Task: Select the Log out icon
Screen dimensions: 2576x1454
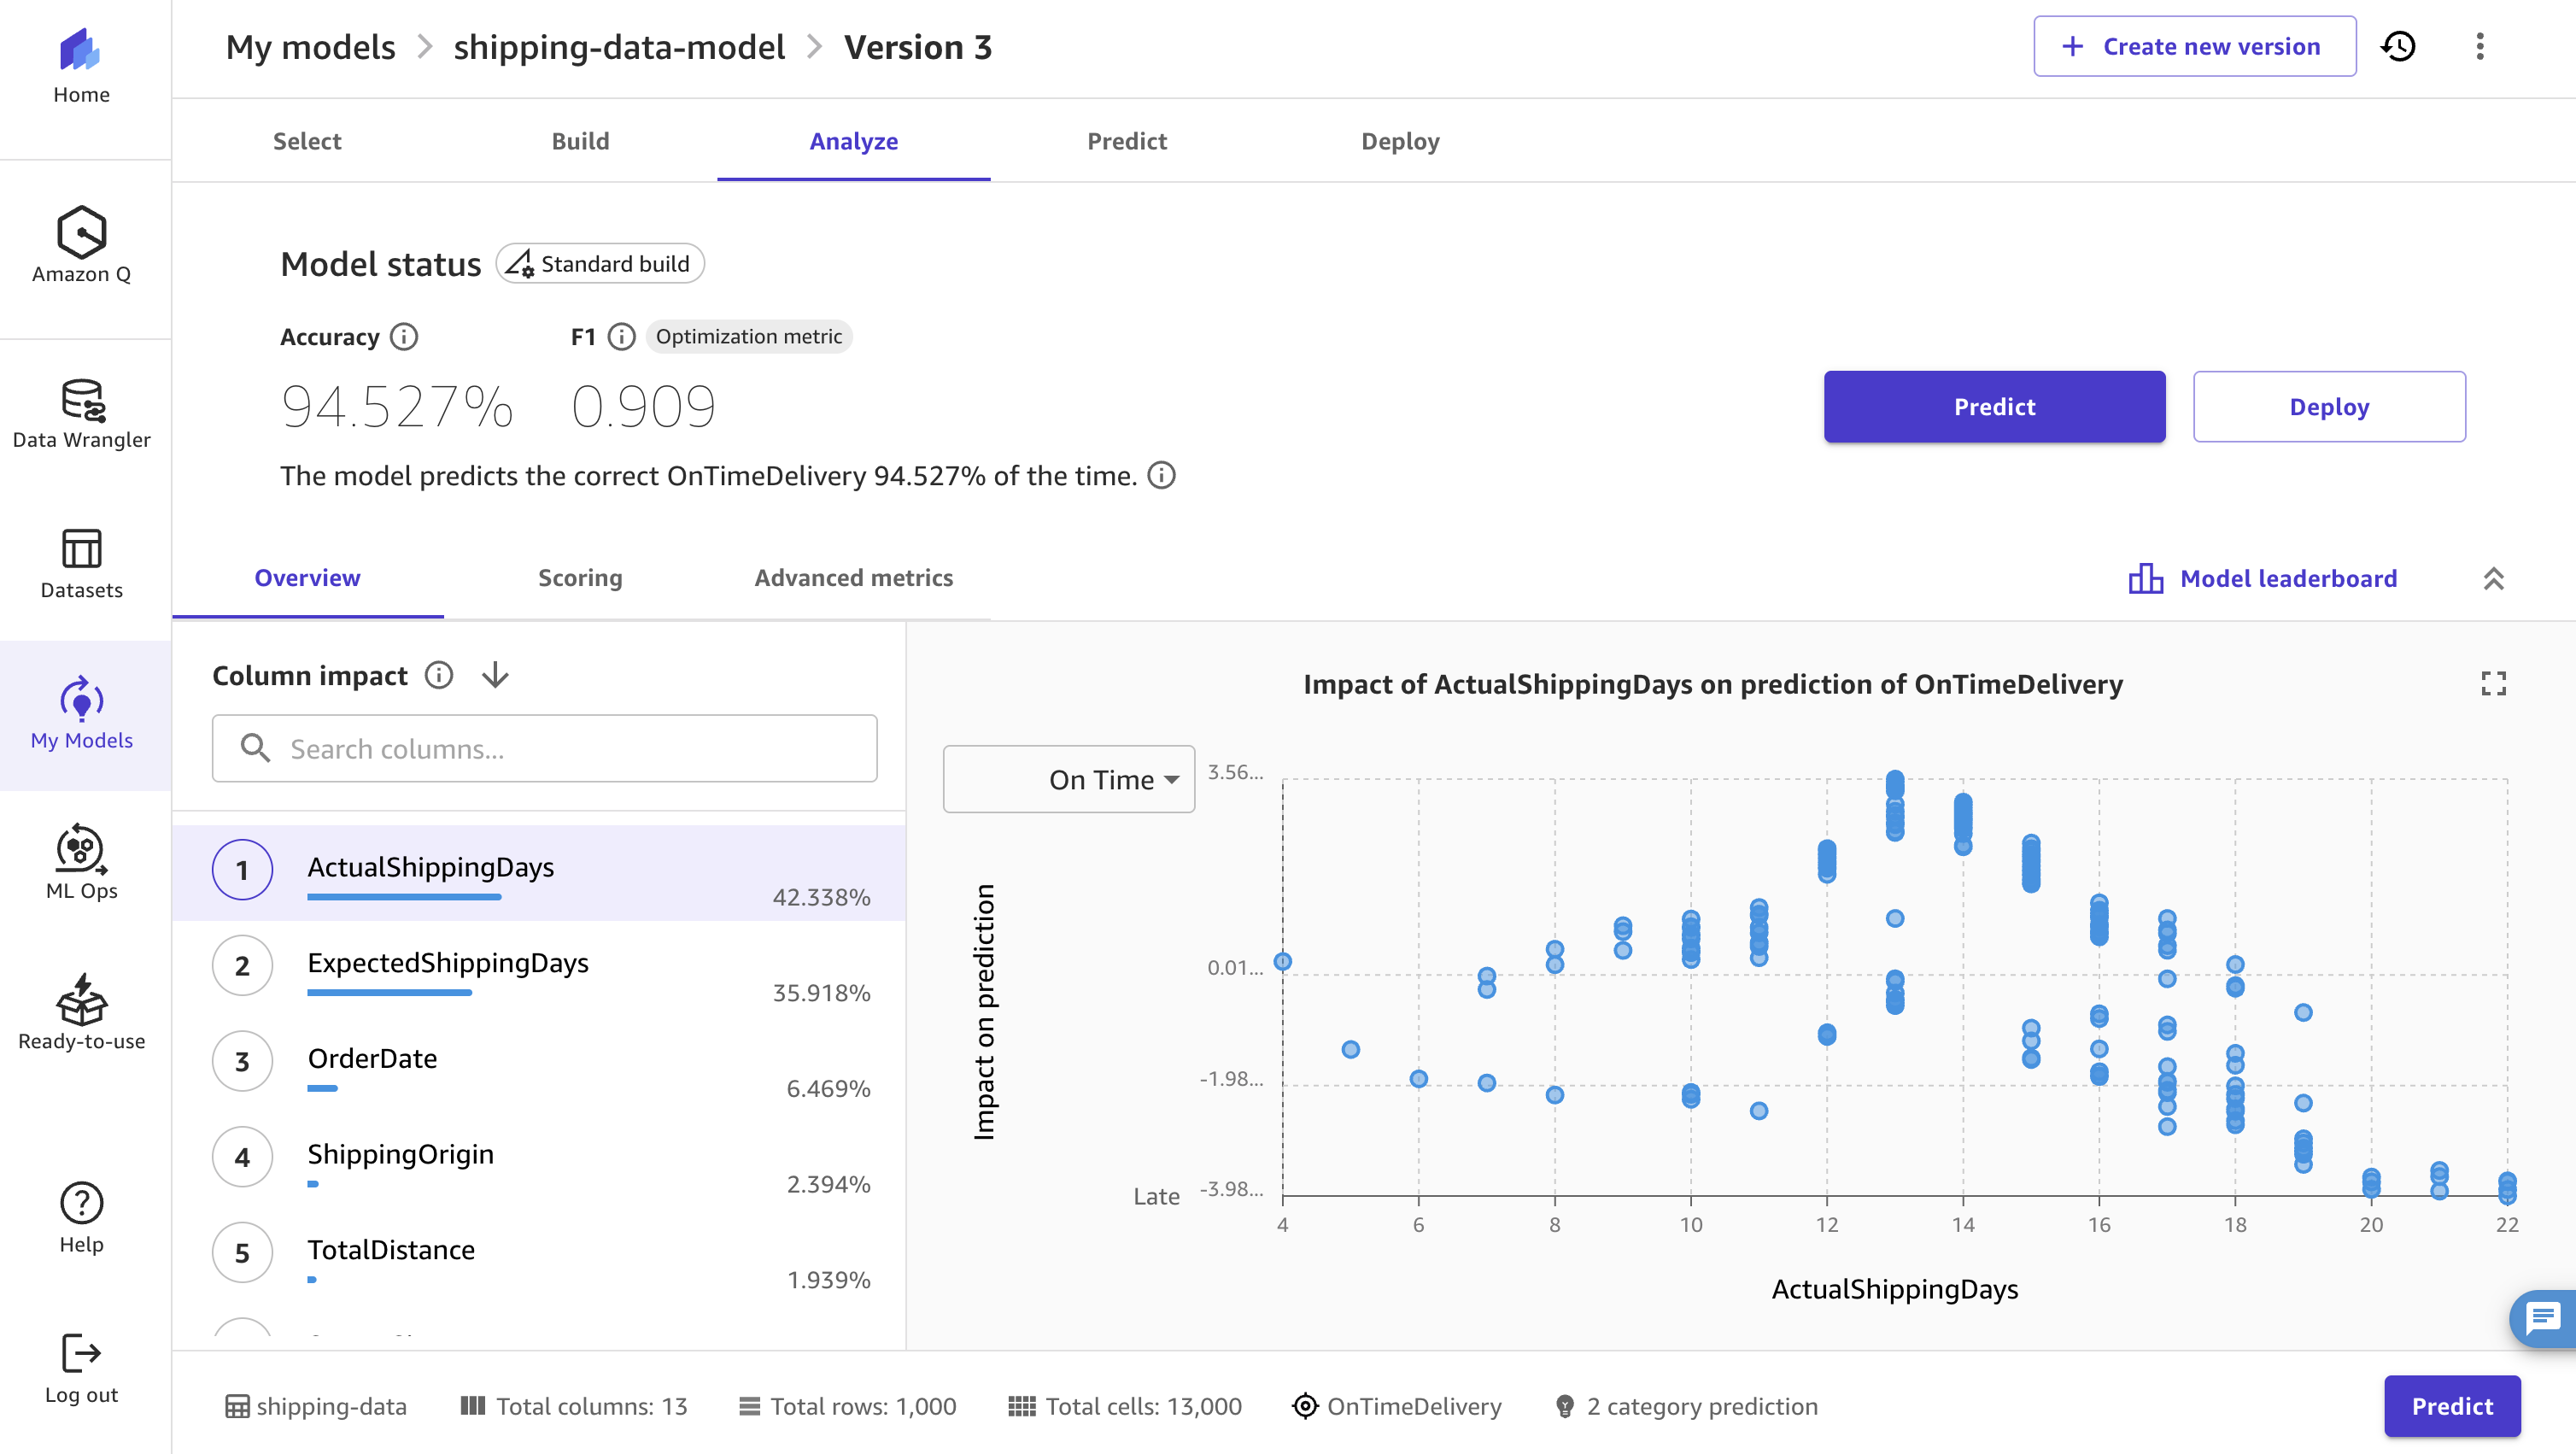Action: 80,1355
